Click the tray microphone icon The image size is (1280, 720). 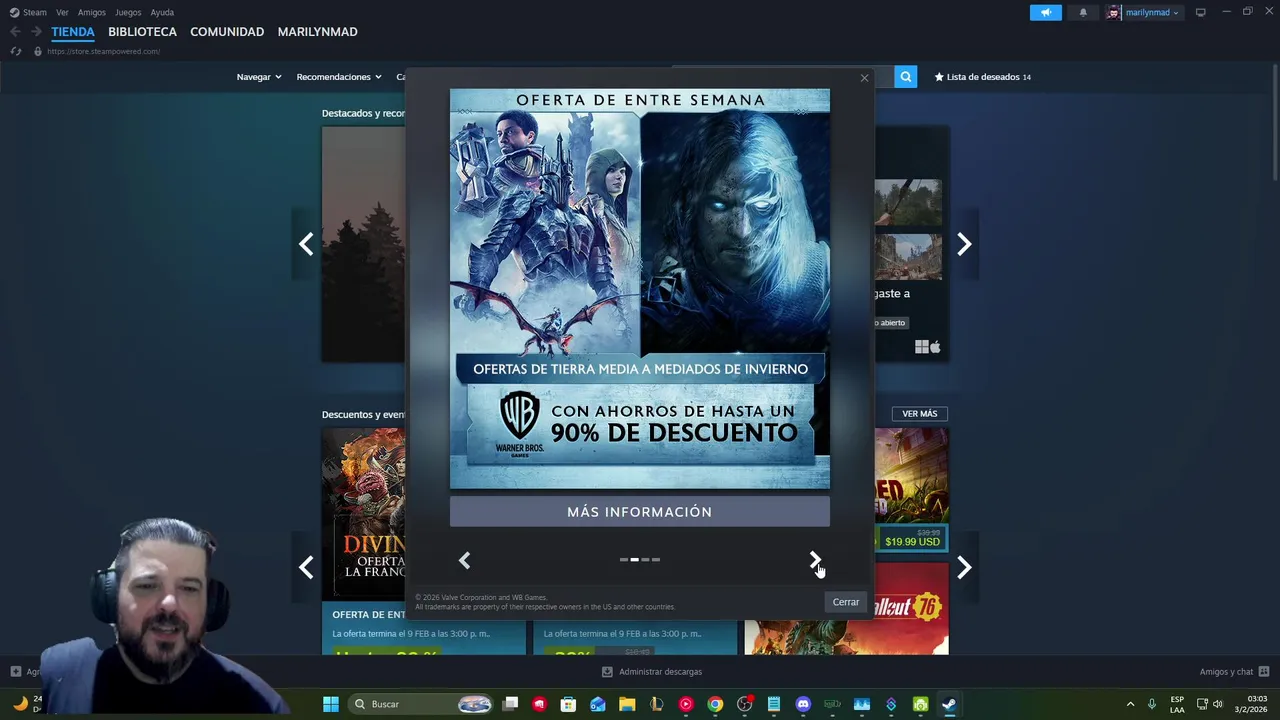coord(1152,704)
